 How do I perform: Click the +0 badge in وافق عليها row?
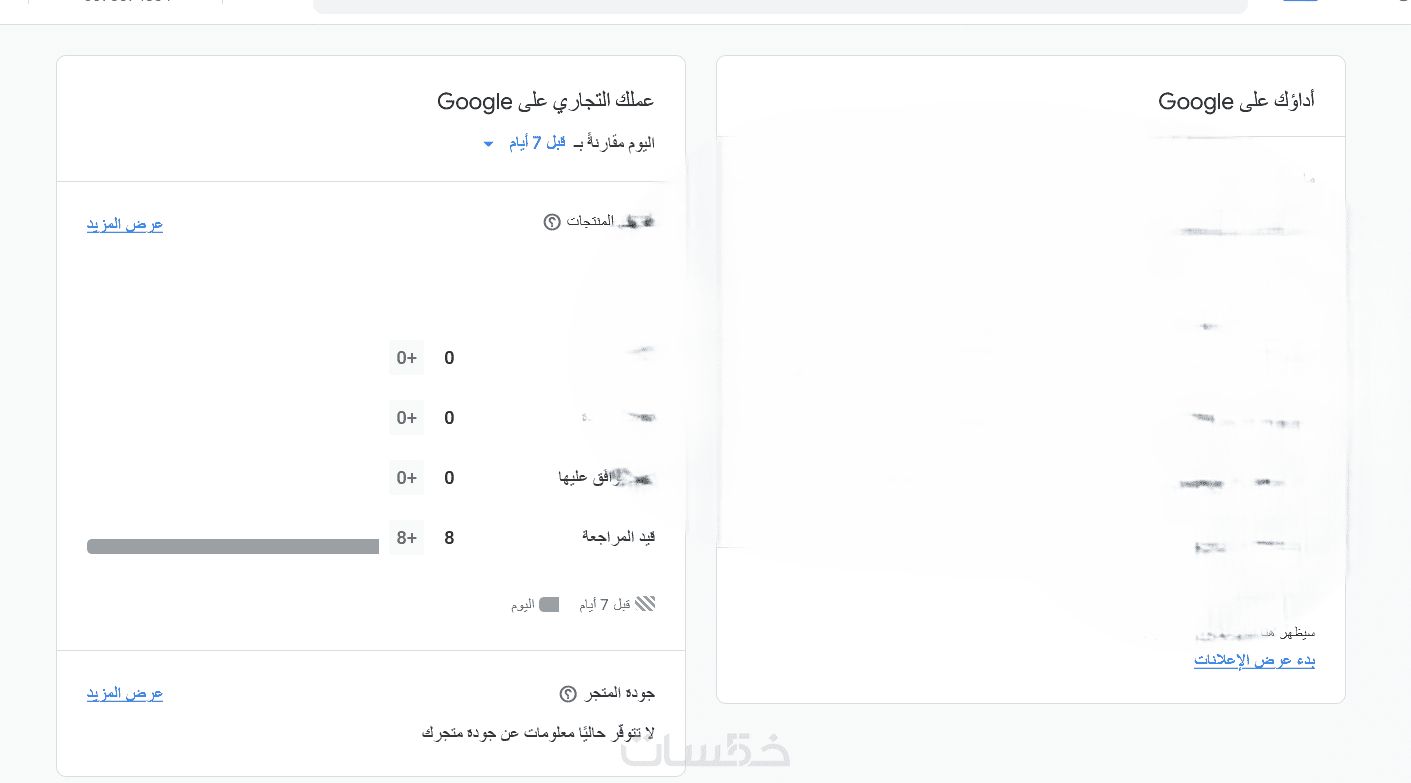(x=406, y=478)
